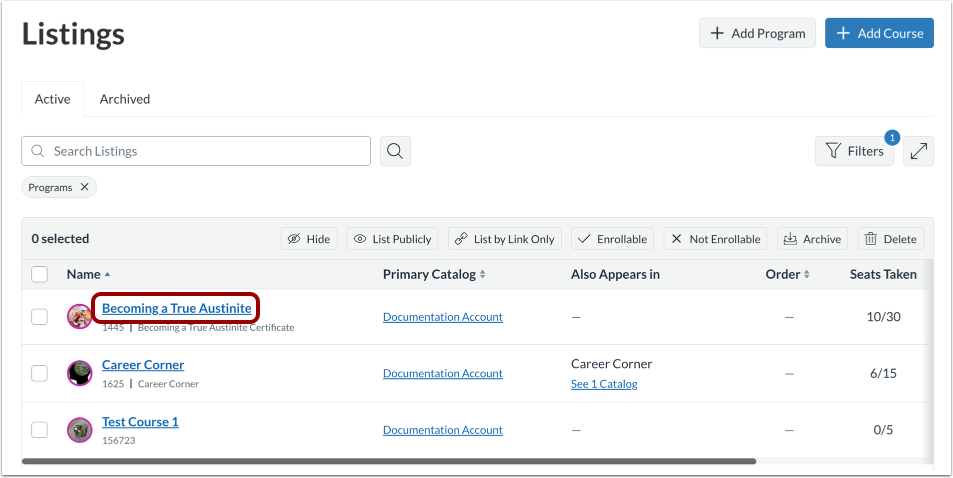Image resolution: width=953 pixels, height=478 pixels.
Task: Click the Test Course 1 thumbnail
Action: 80,430
